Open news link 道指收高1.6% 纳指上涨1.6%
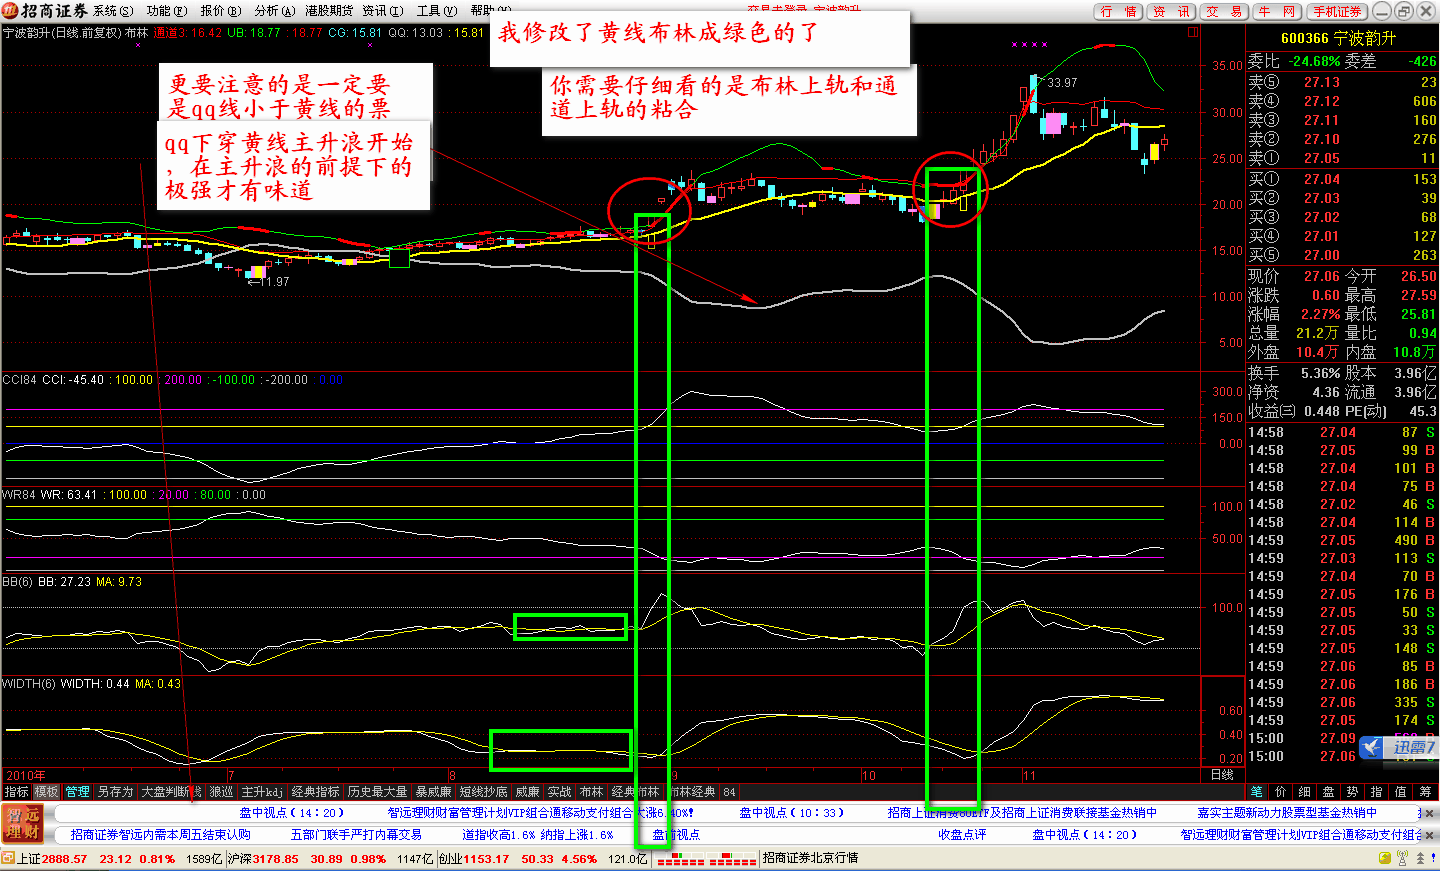The image size is (1440, 871). [x=538, y=834]
